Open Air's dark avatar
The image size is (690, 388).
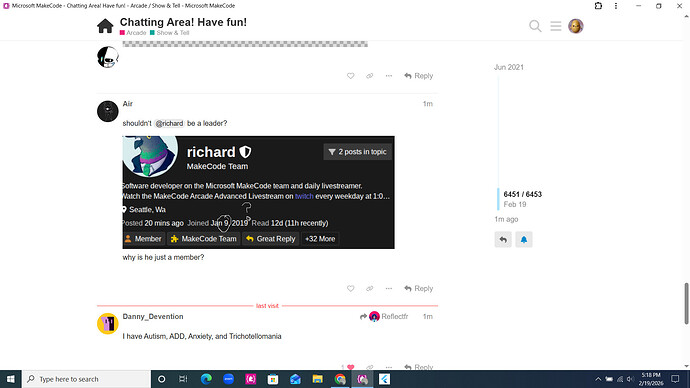tap(108, 111)
